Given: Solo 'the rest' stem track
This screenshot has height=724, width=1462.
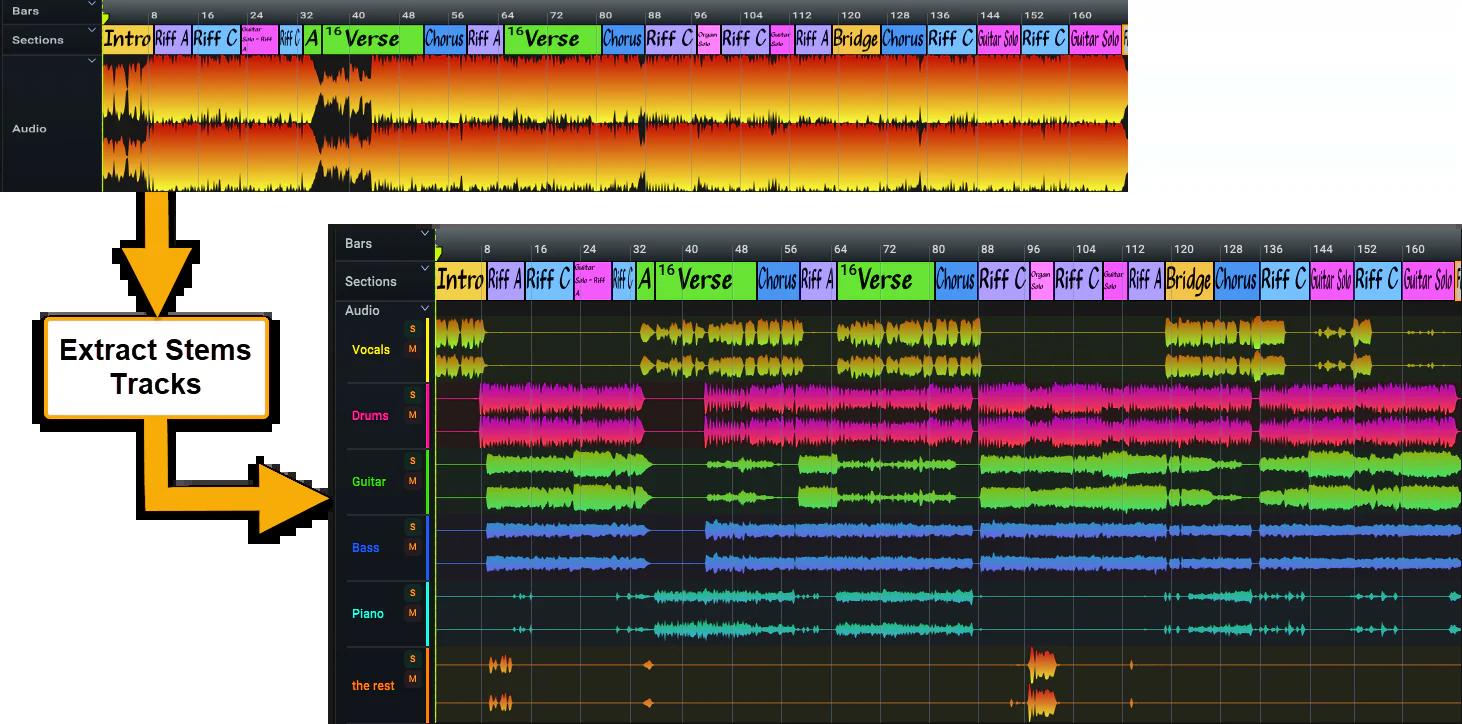Looking at the screenshot, I should pos(412,659).
